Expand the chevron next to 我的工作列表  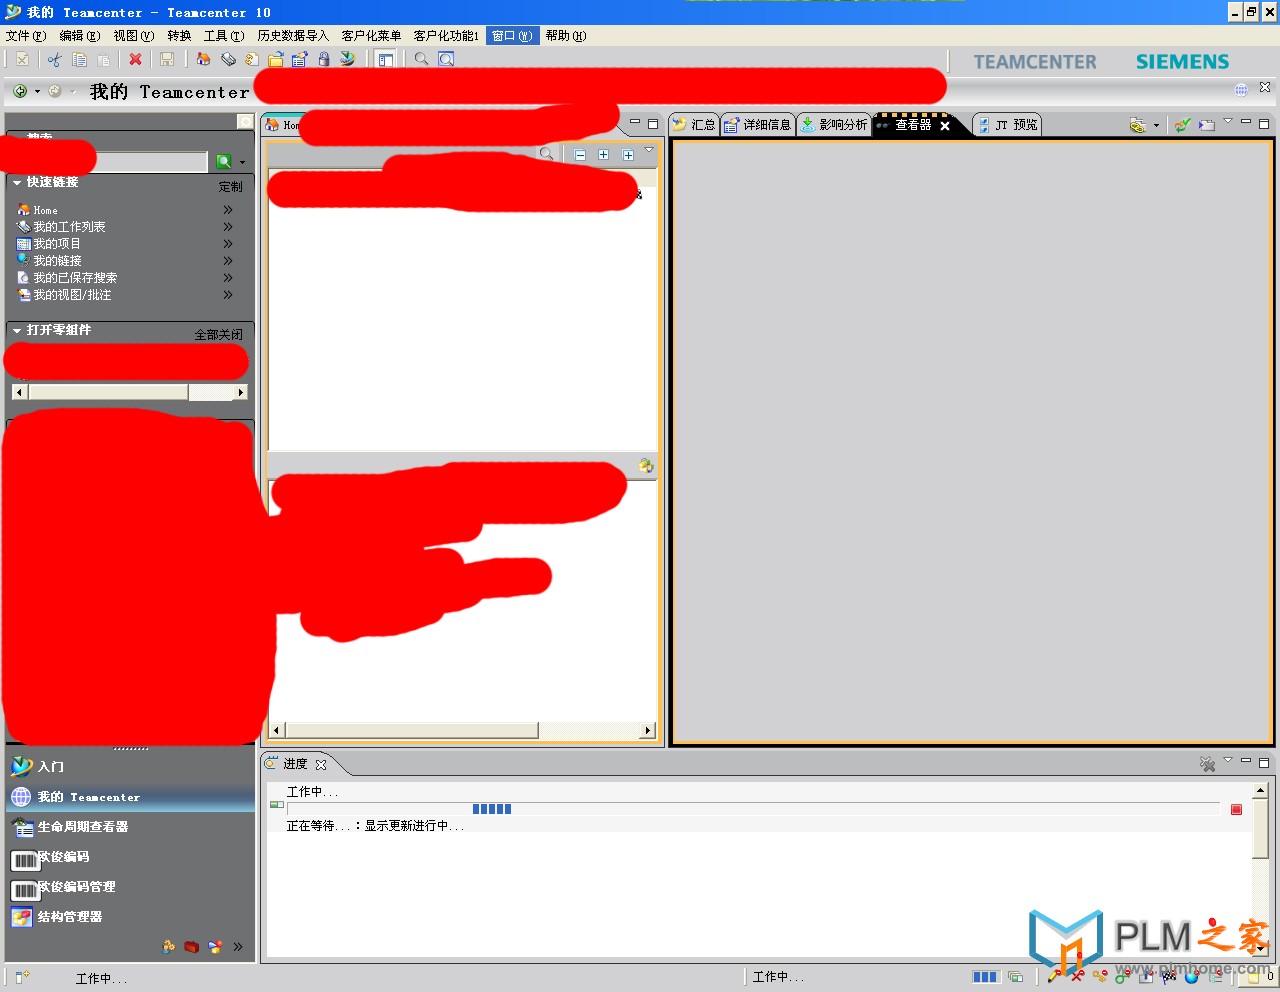point(228,227)
